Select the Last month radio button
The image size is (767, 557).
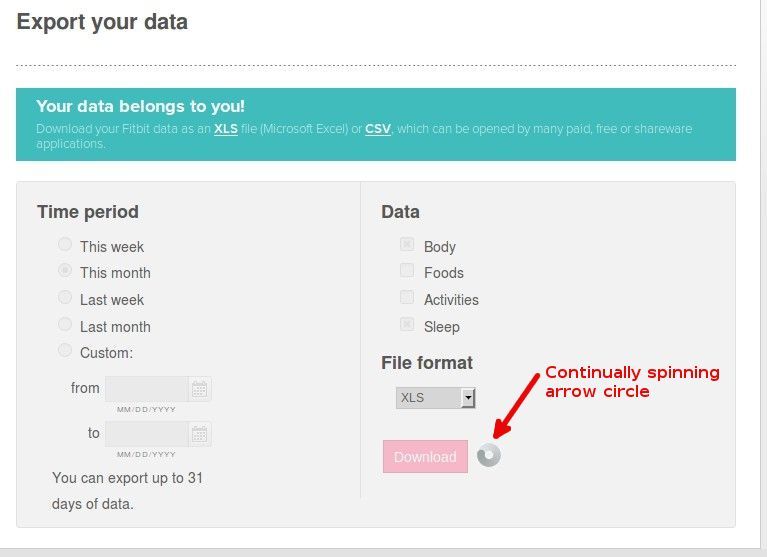[x=65, y=324]
